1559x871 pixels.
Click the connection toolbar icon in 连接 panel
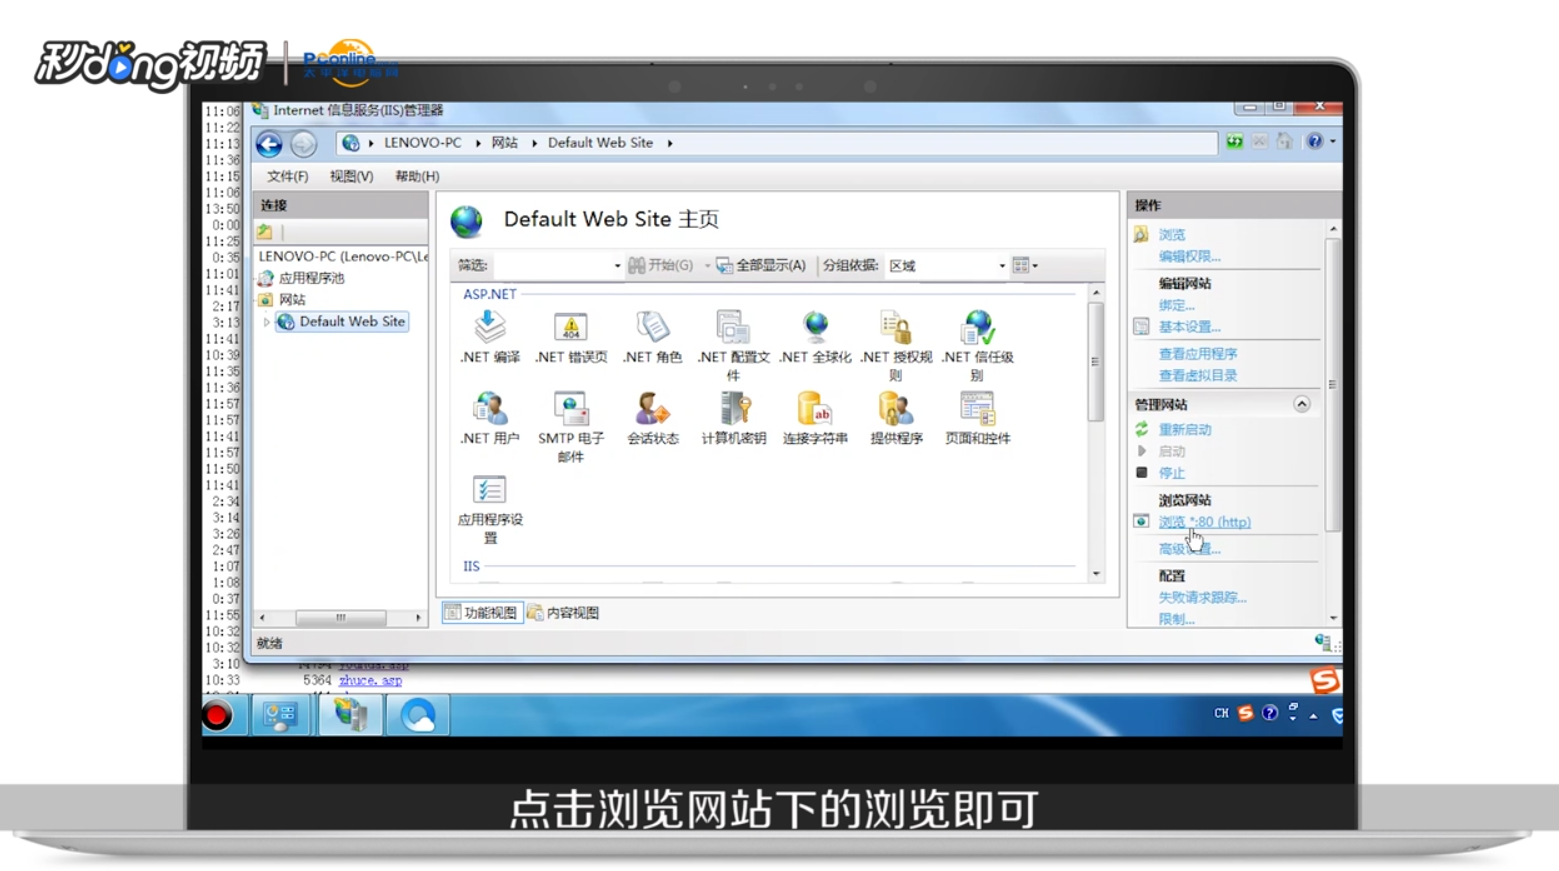pyautogui.click(x=265, y=232)
